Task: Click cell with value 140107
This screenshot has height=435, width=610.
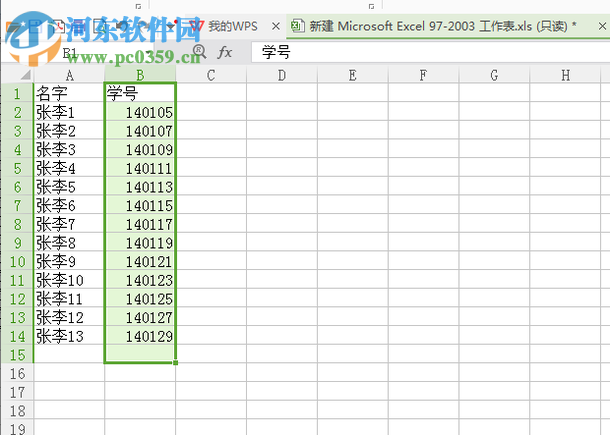Action: (140, 131)
